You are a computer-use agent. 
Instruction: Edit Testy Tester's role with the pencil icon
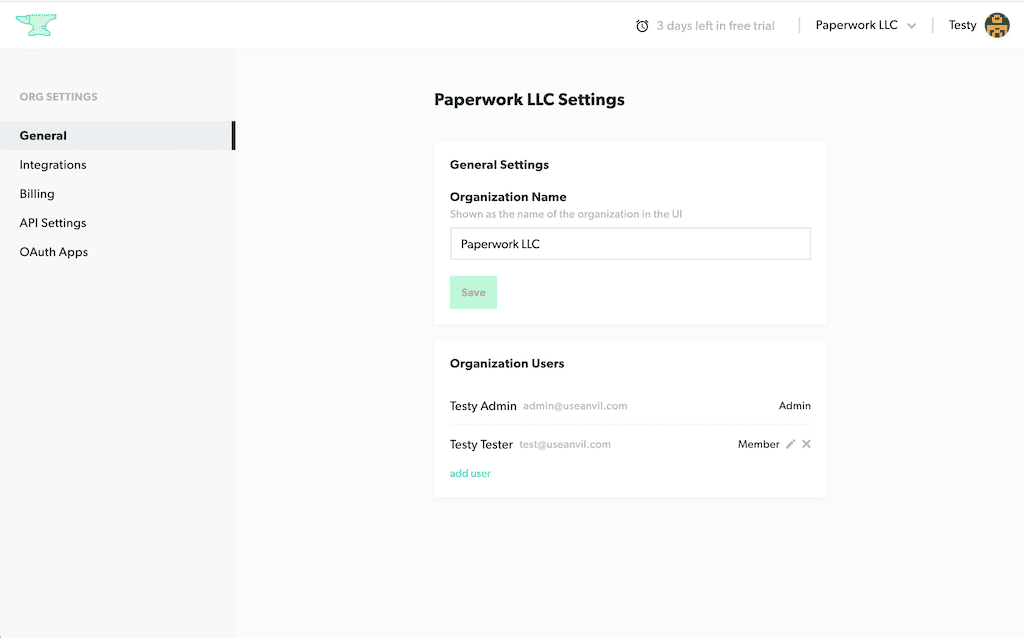tap(791, 444)
